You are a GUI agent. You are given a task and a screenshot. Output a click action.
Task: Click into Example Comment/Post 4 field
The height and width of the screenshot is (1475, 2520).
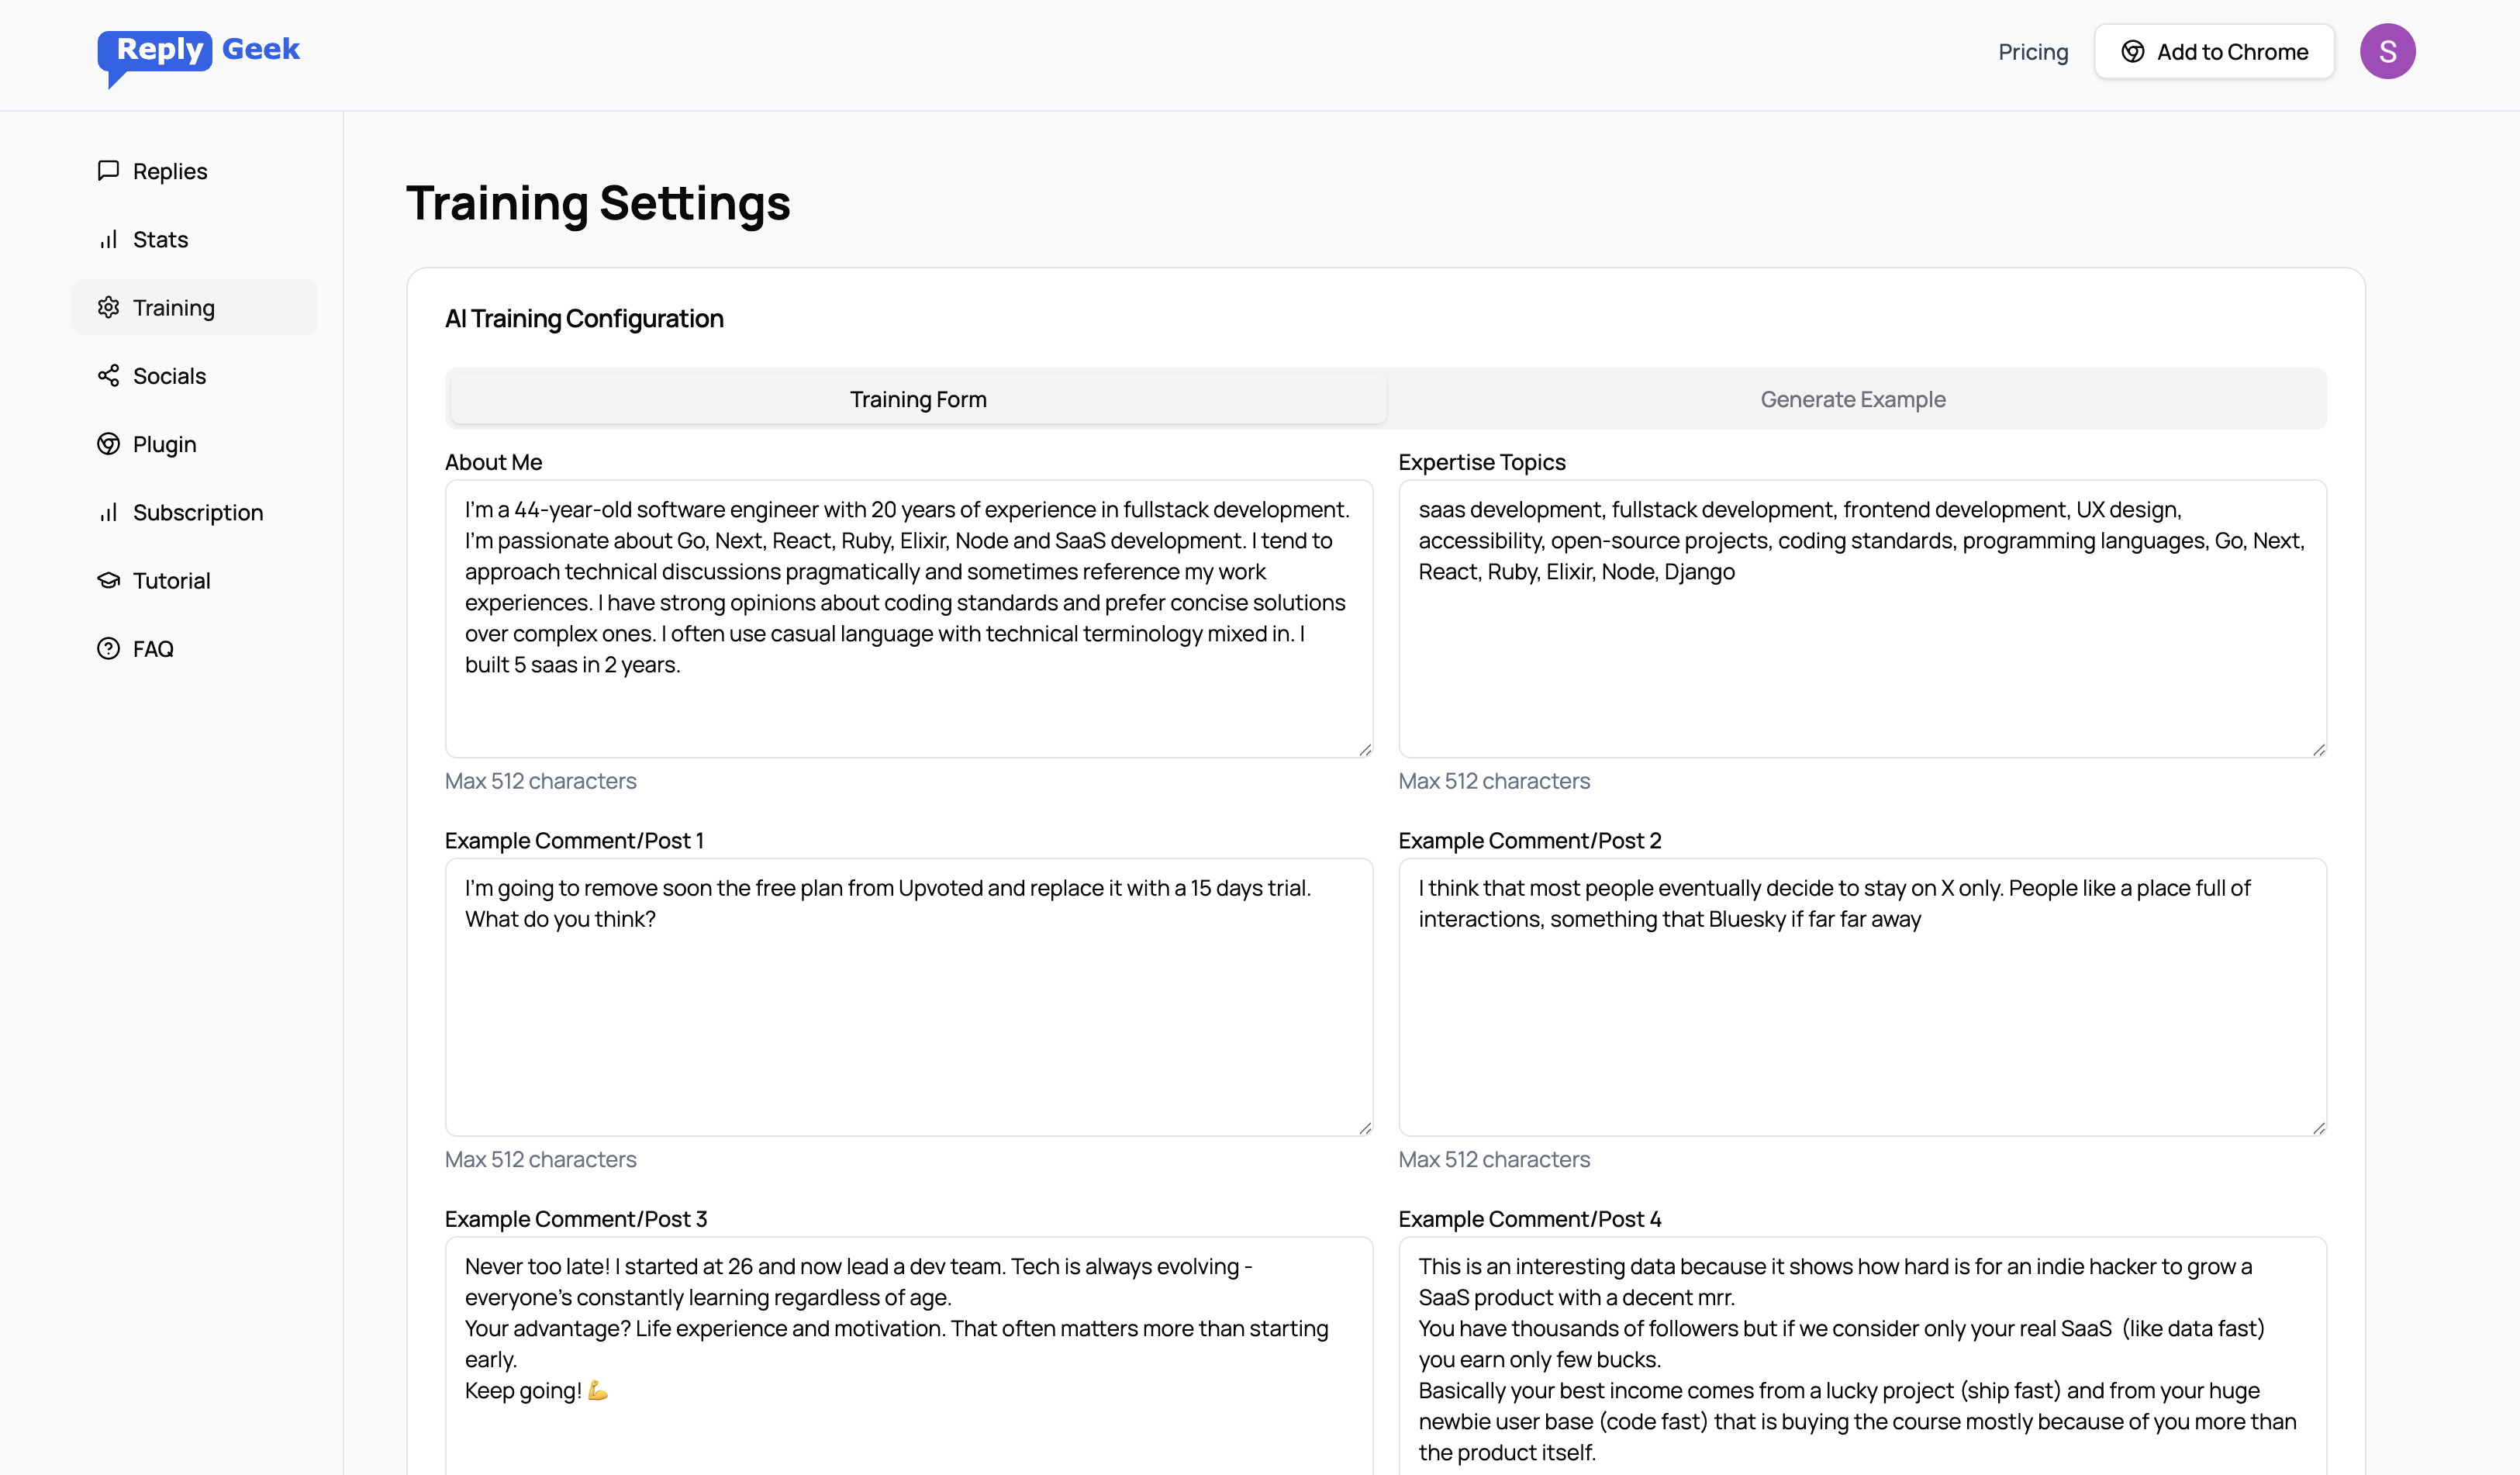(x=1862, y=1356)
